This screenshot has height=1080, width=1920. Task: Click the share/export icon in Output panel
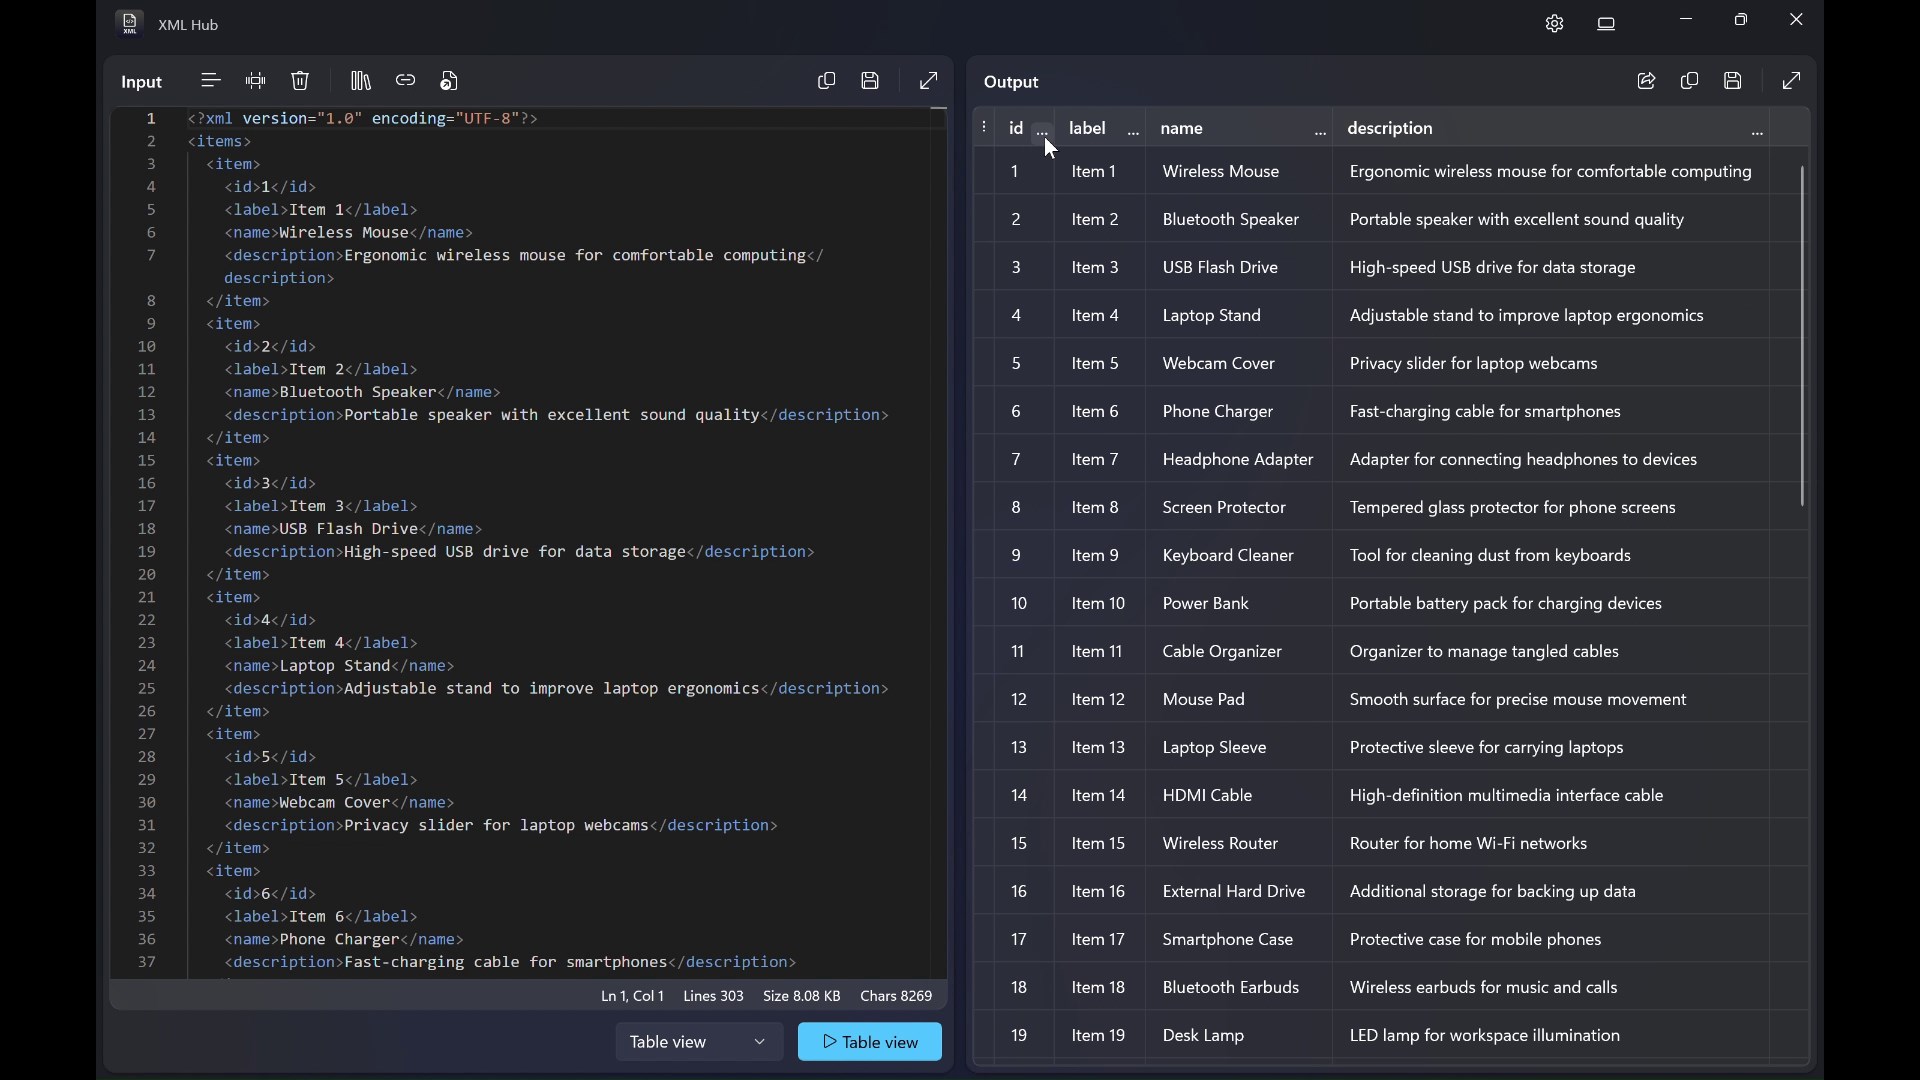coord(1647,81)
